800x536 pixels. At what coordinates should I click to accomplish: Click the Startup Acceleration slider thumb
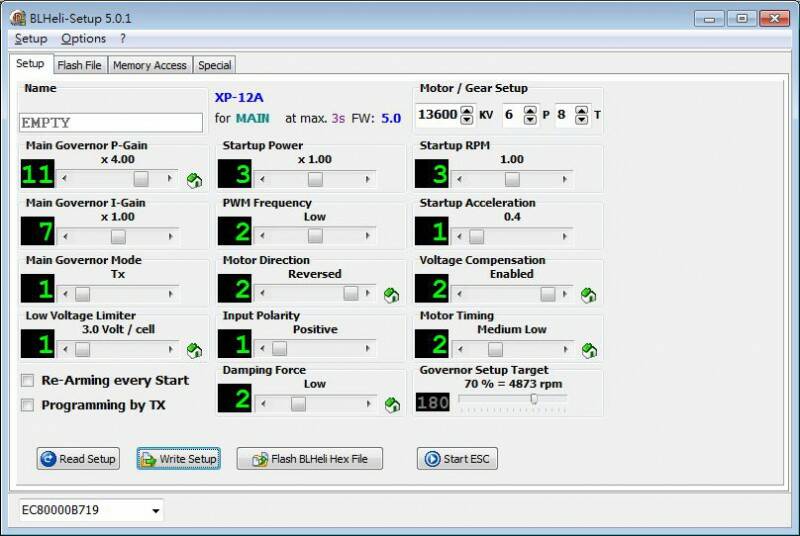[477, 237]
